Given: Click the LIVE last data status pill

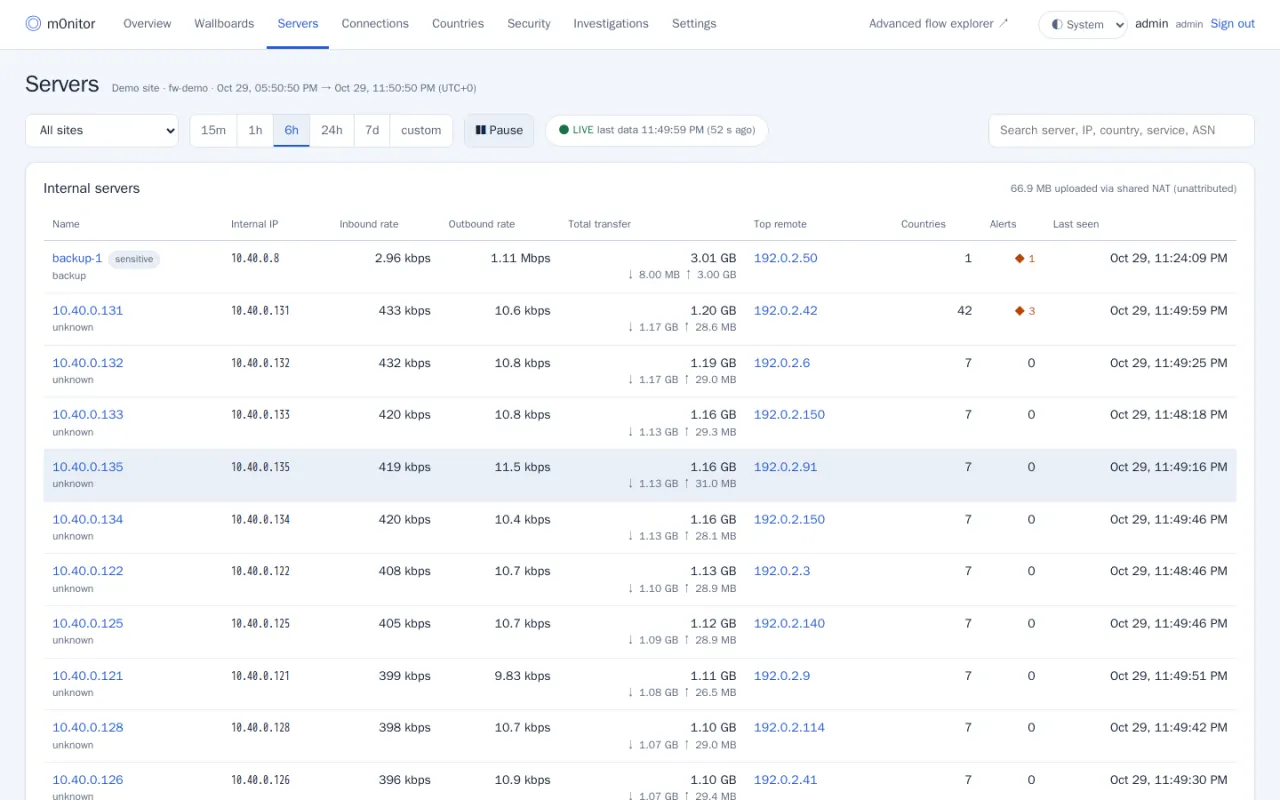Looking at the screenshot, I should (657, 130).
